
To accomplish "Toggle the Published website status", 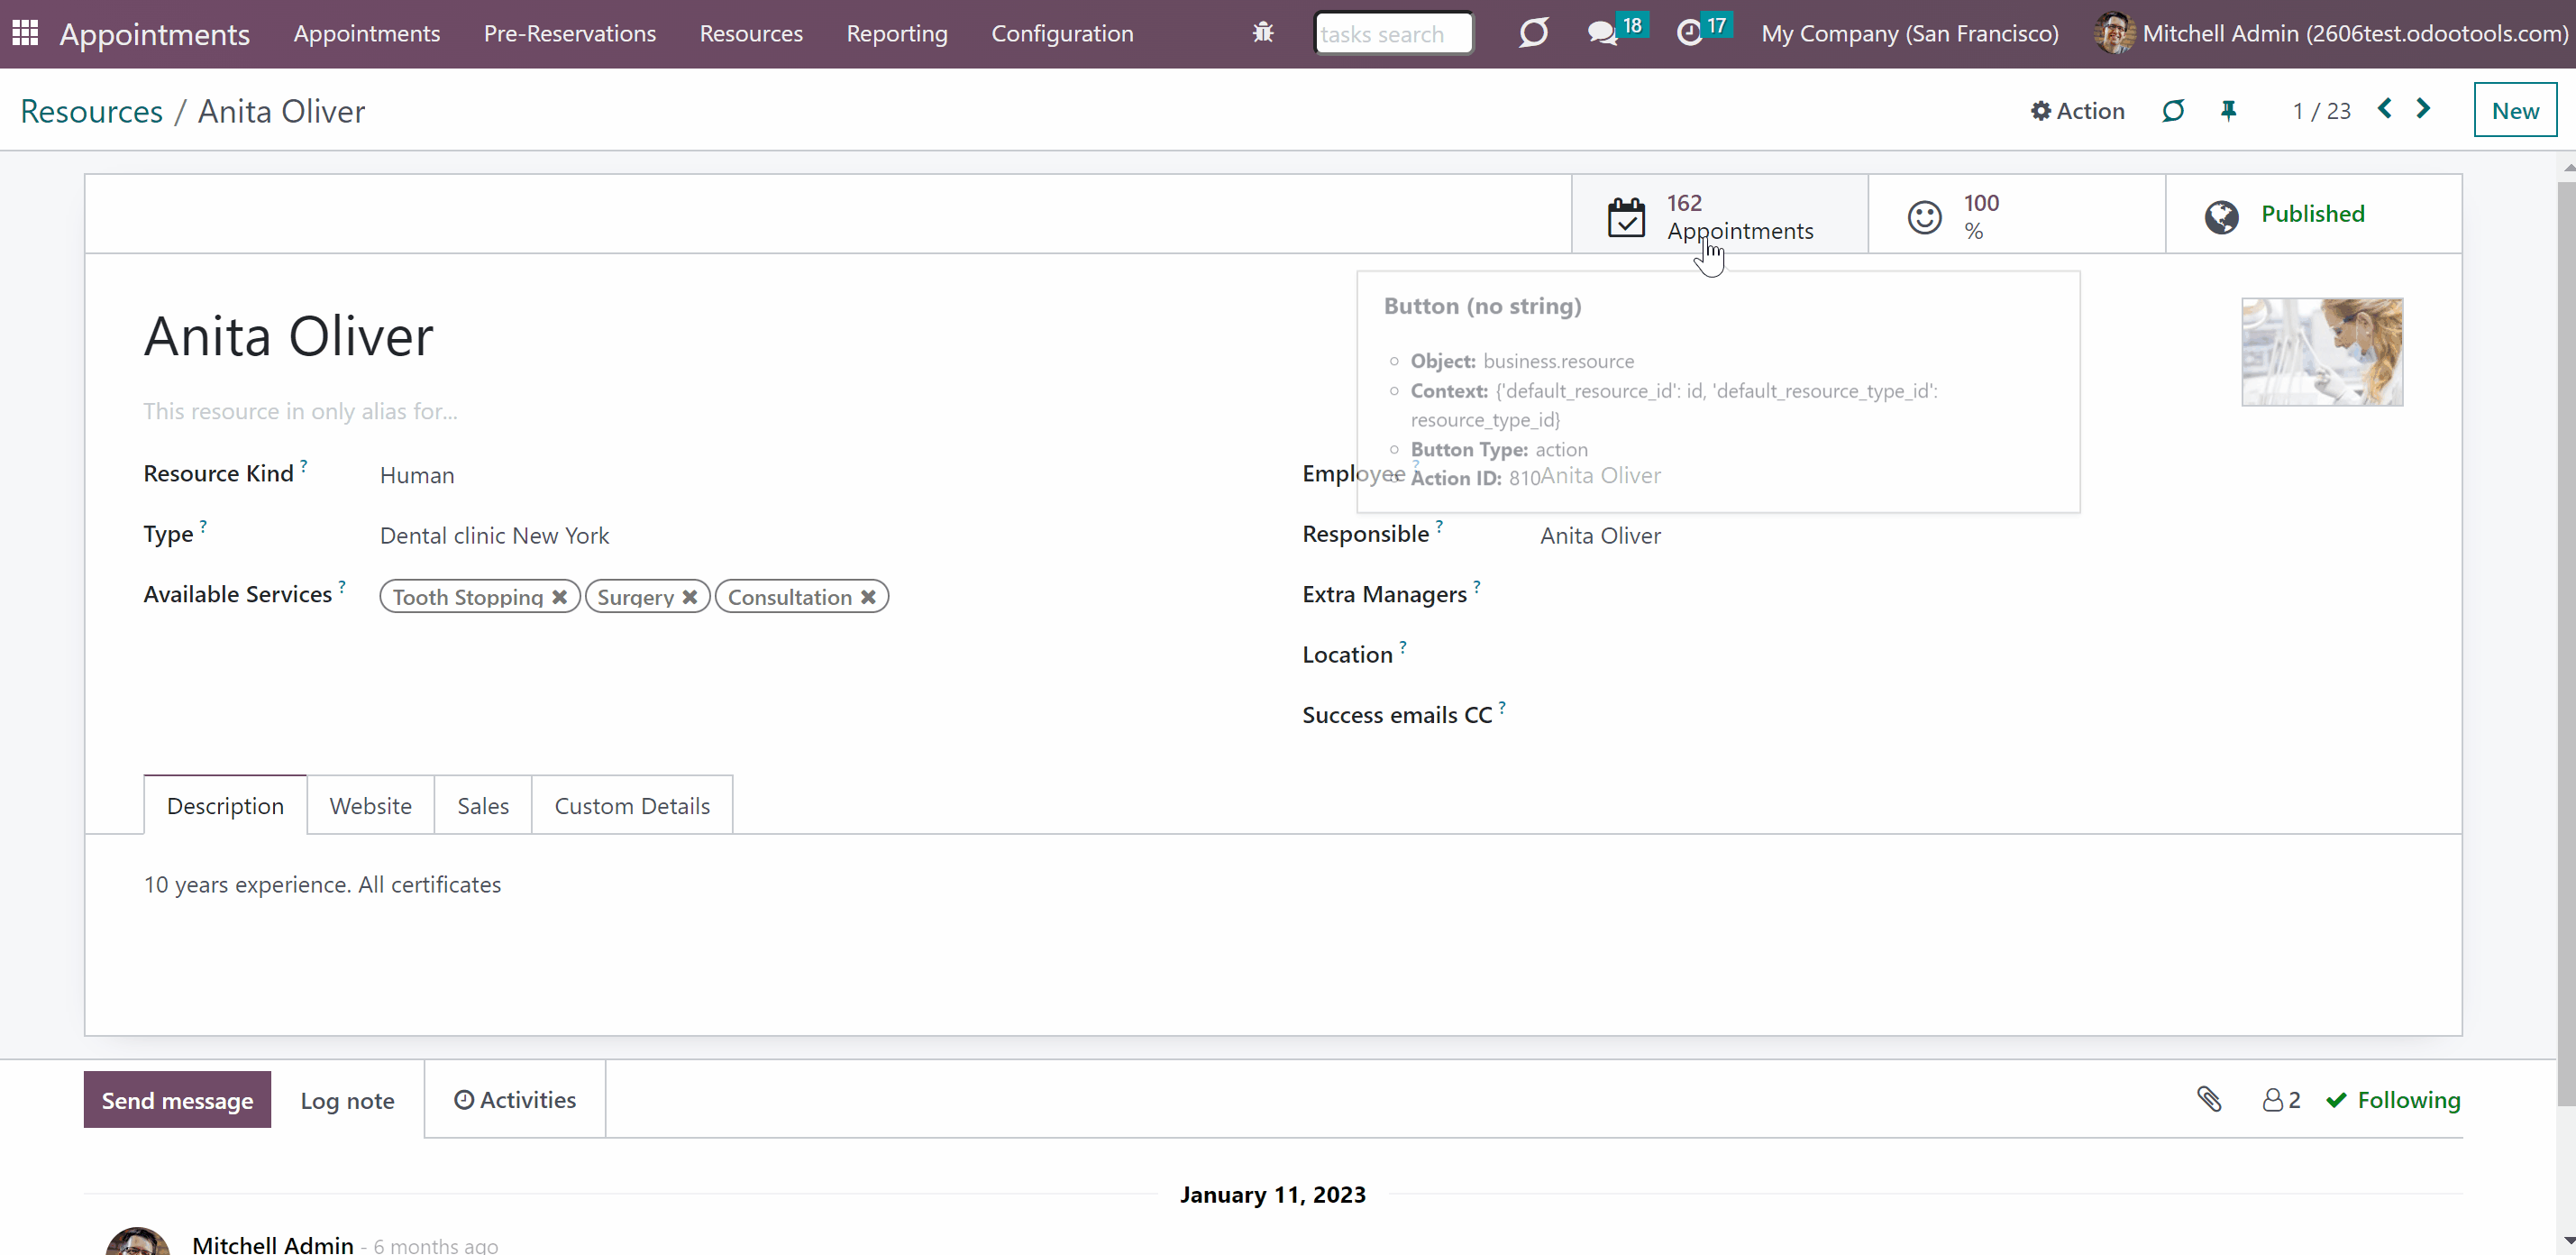I will coord(2313,214).
